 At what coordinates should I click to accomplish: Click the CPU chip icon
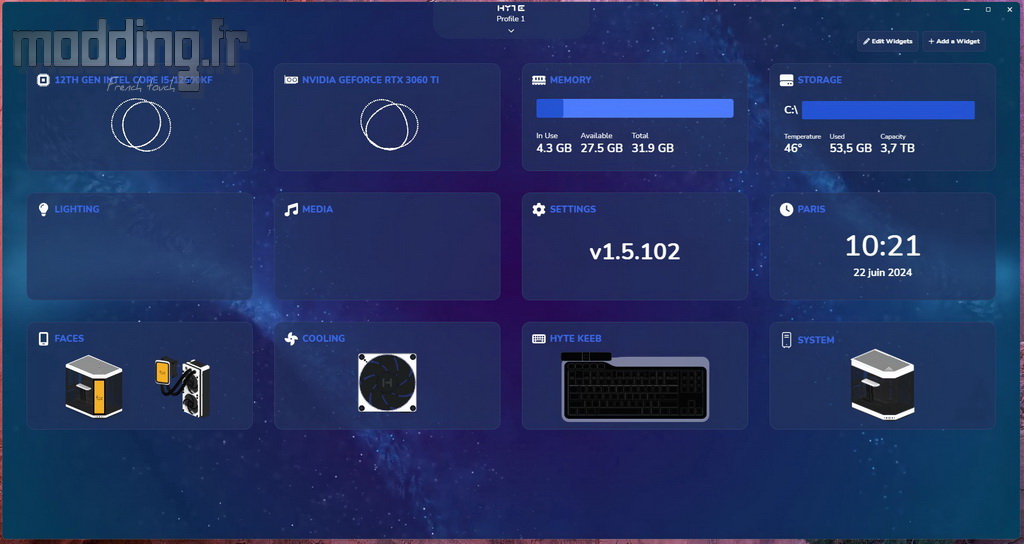[x=43, y=80]
